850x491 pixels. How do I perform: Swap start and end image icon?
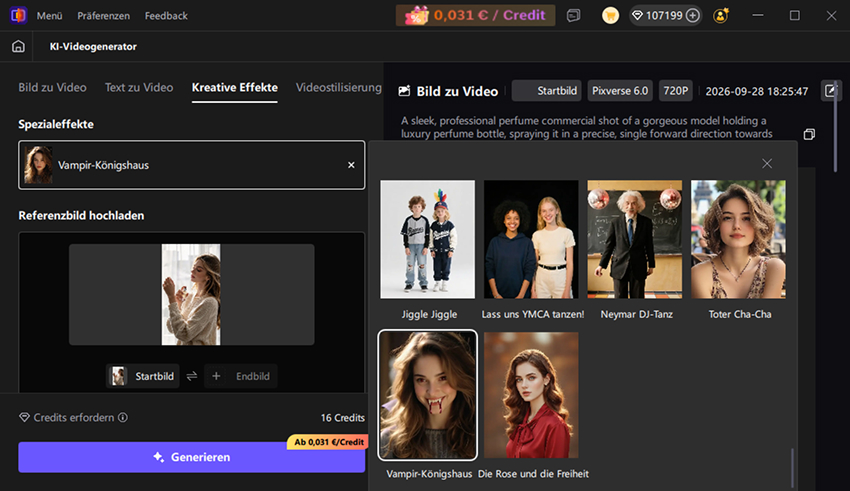(x=192, y=376)
